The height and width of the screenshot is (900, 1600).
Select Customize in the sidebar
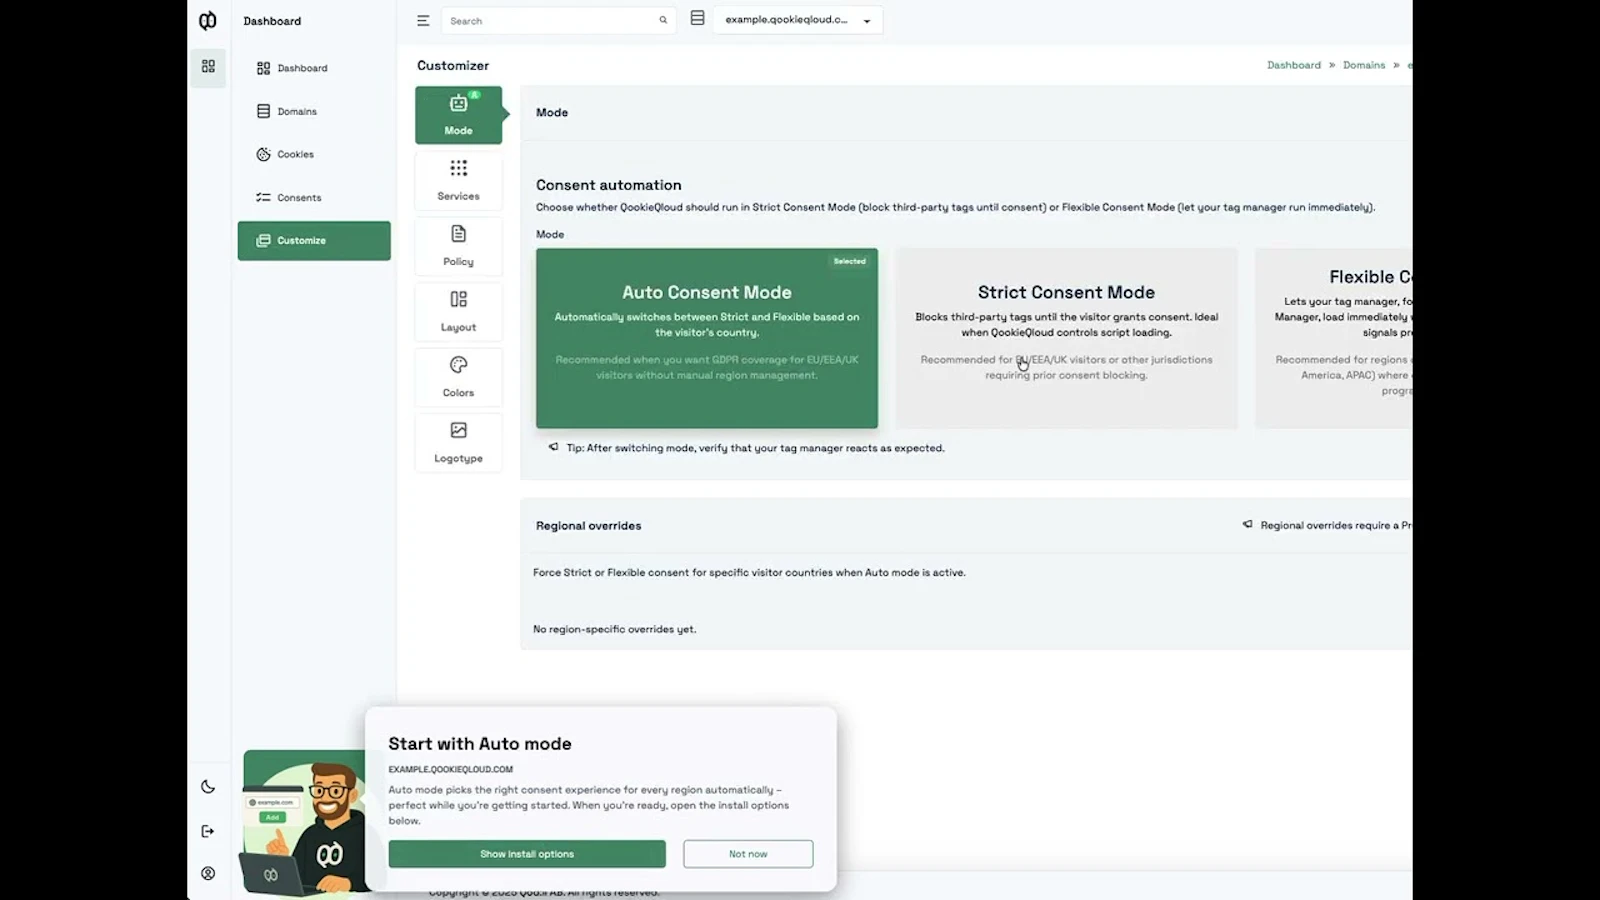pyautogui.click(x=314, y=241)
